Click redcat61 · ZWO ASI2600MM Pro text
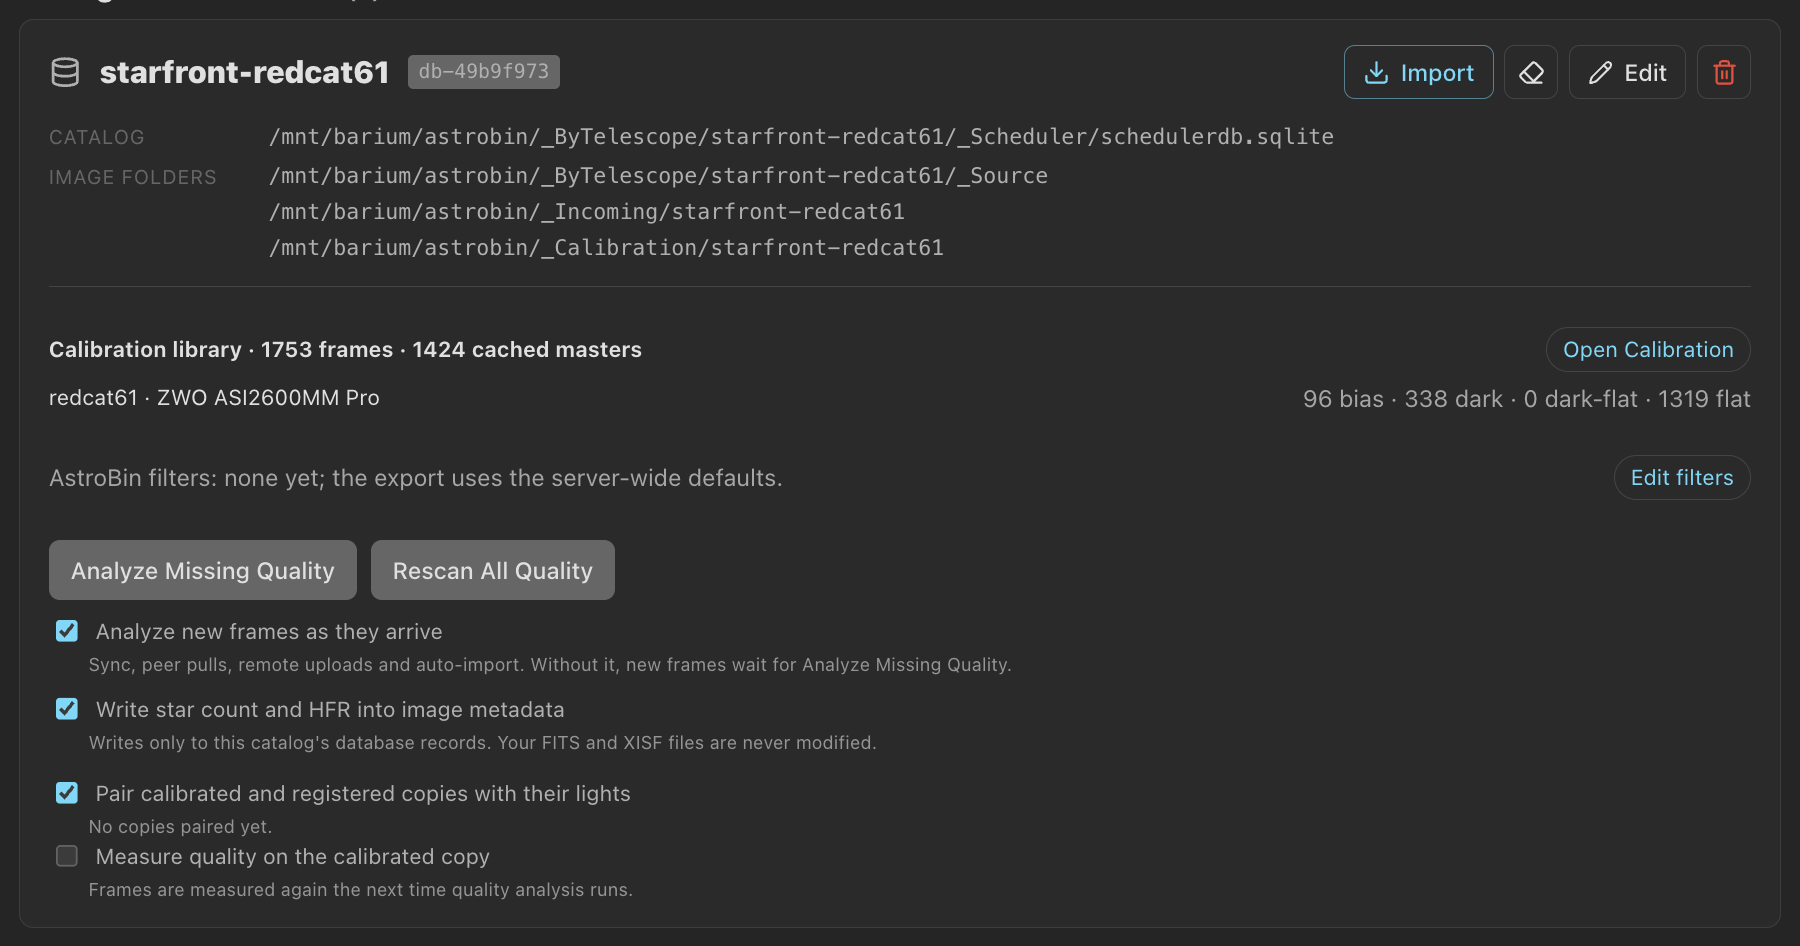Image resolution: width=1800 pixels, height=946 pixels. [214, 398]
